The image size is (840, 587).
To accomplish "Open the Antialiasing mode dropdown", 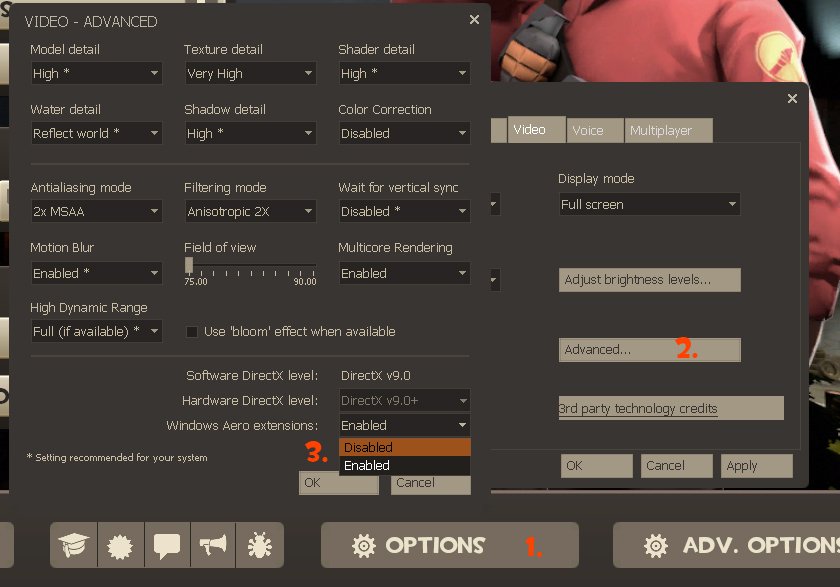I will coord(95,212).
